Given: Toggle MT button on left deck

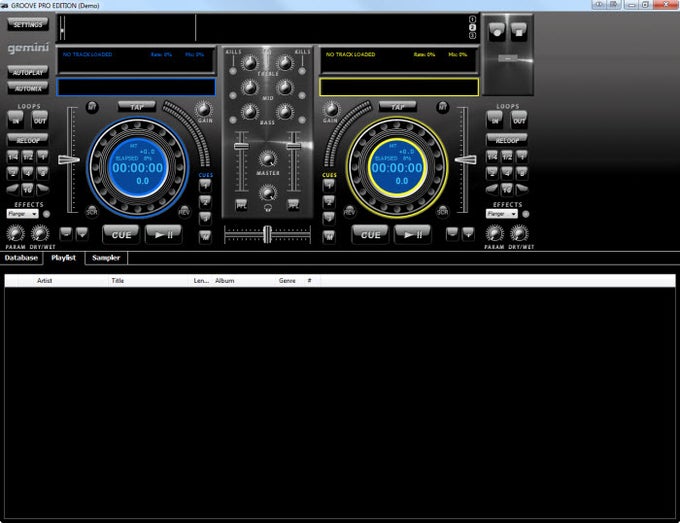Looking at the screenshot, I should pyautogui.click(x=92, y=107).
